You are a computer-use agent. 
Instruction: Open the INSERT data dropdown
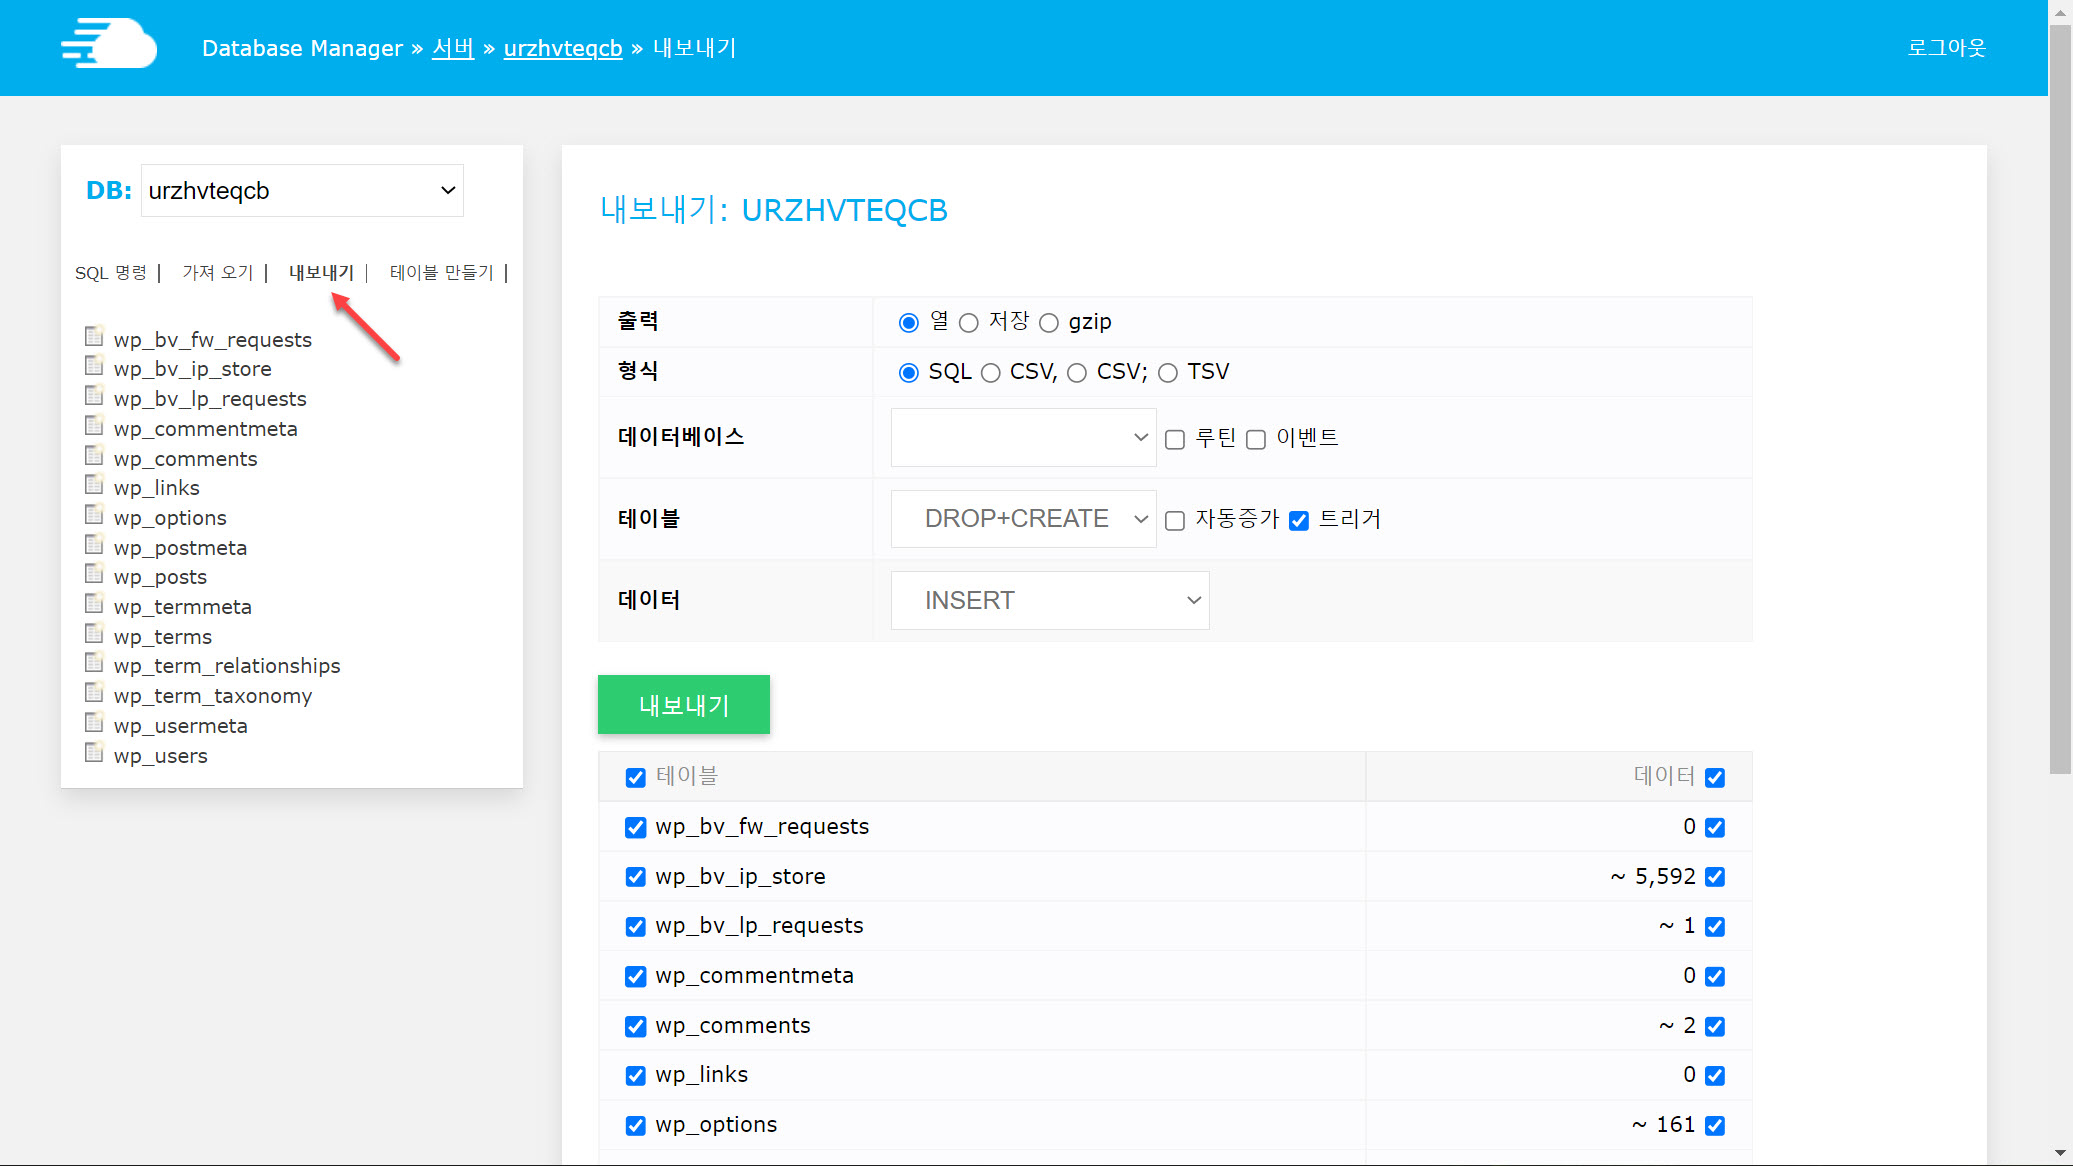coord(1049,600)
